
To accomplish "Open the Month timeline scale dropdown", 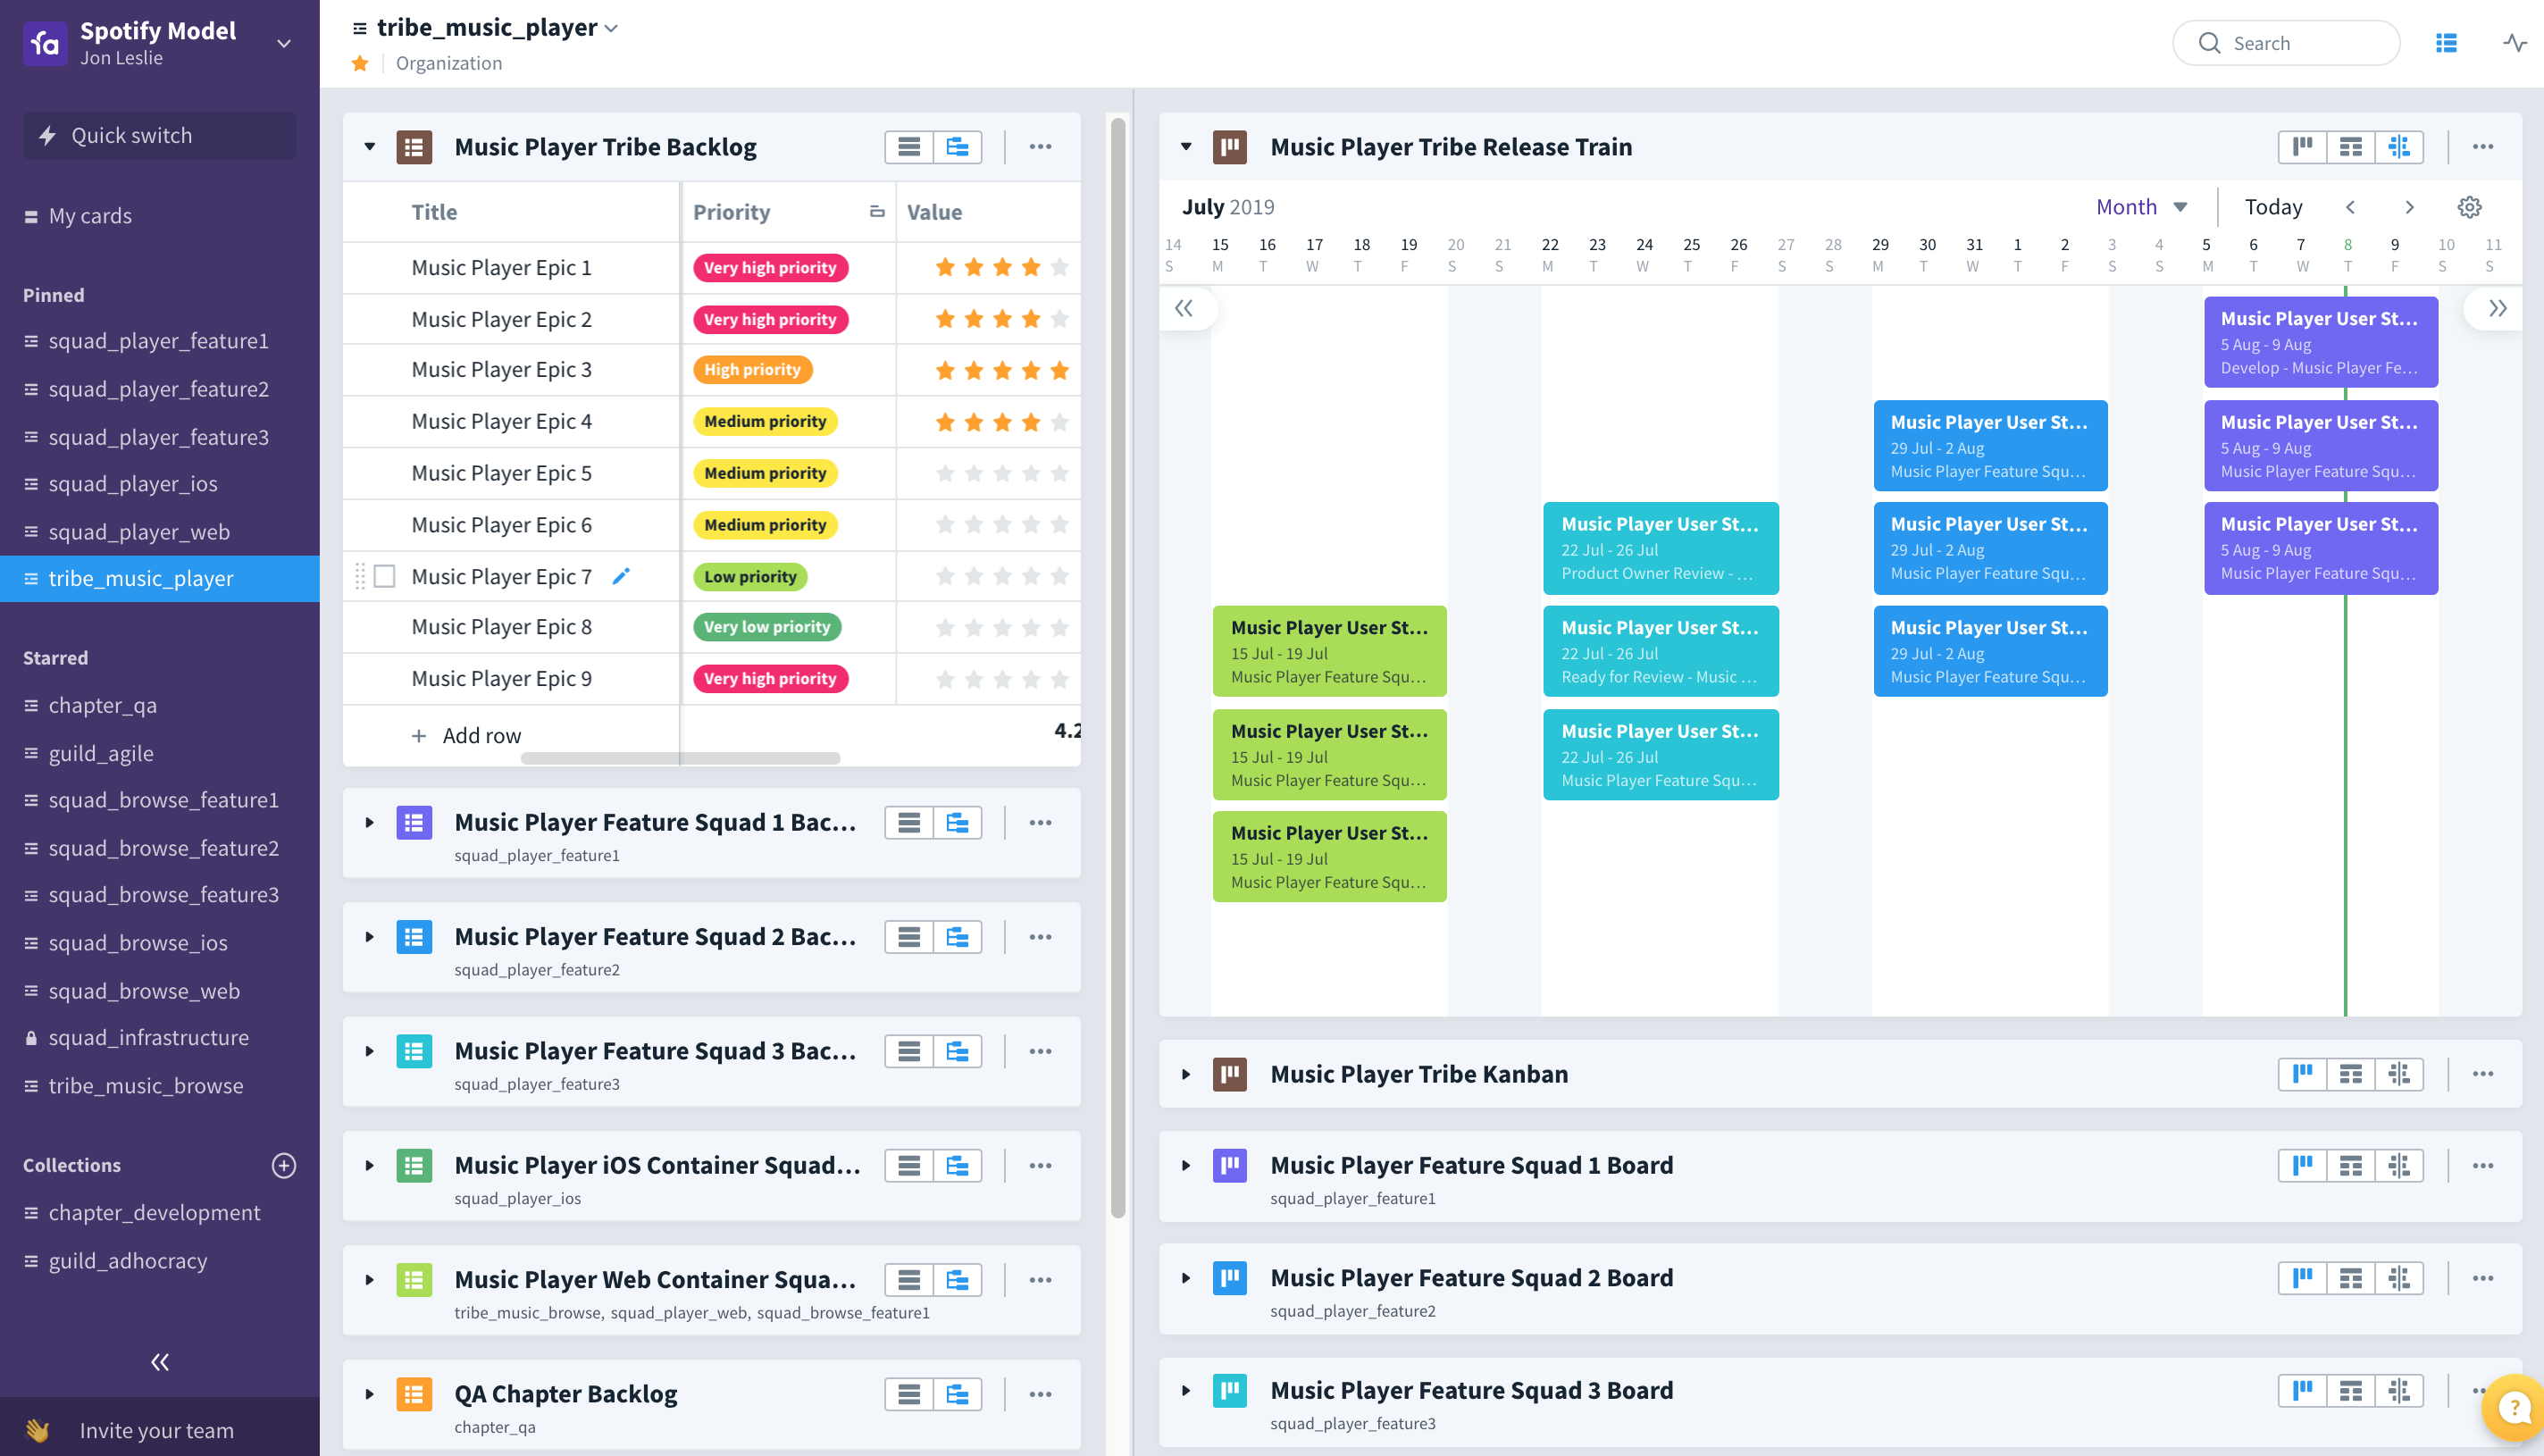I will [2142, 207].
